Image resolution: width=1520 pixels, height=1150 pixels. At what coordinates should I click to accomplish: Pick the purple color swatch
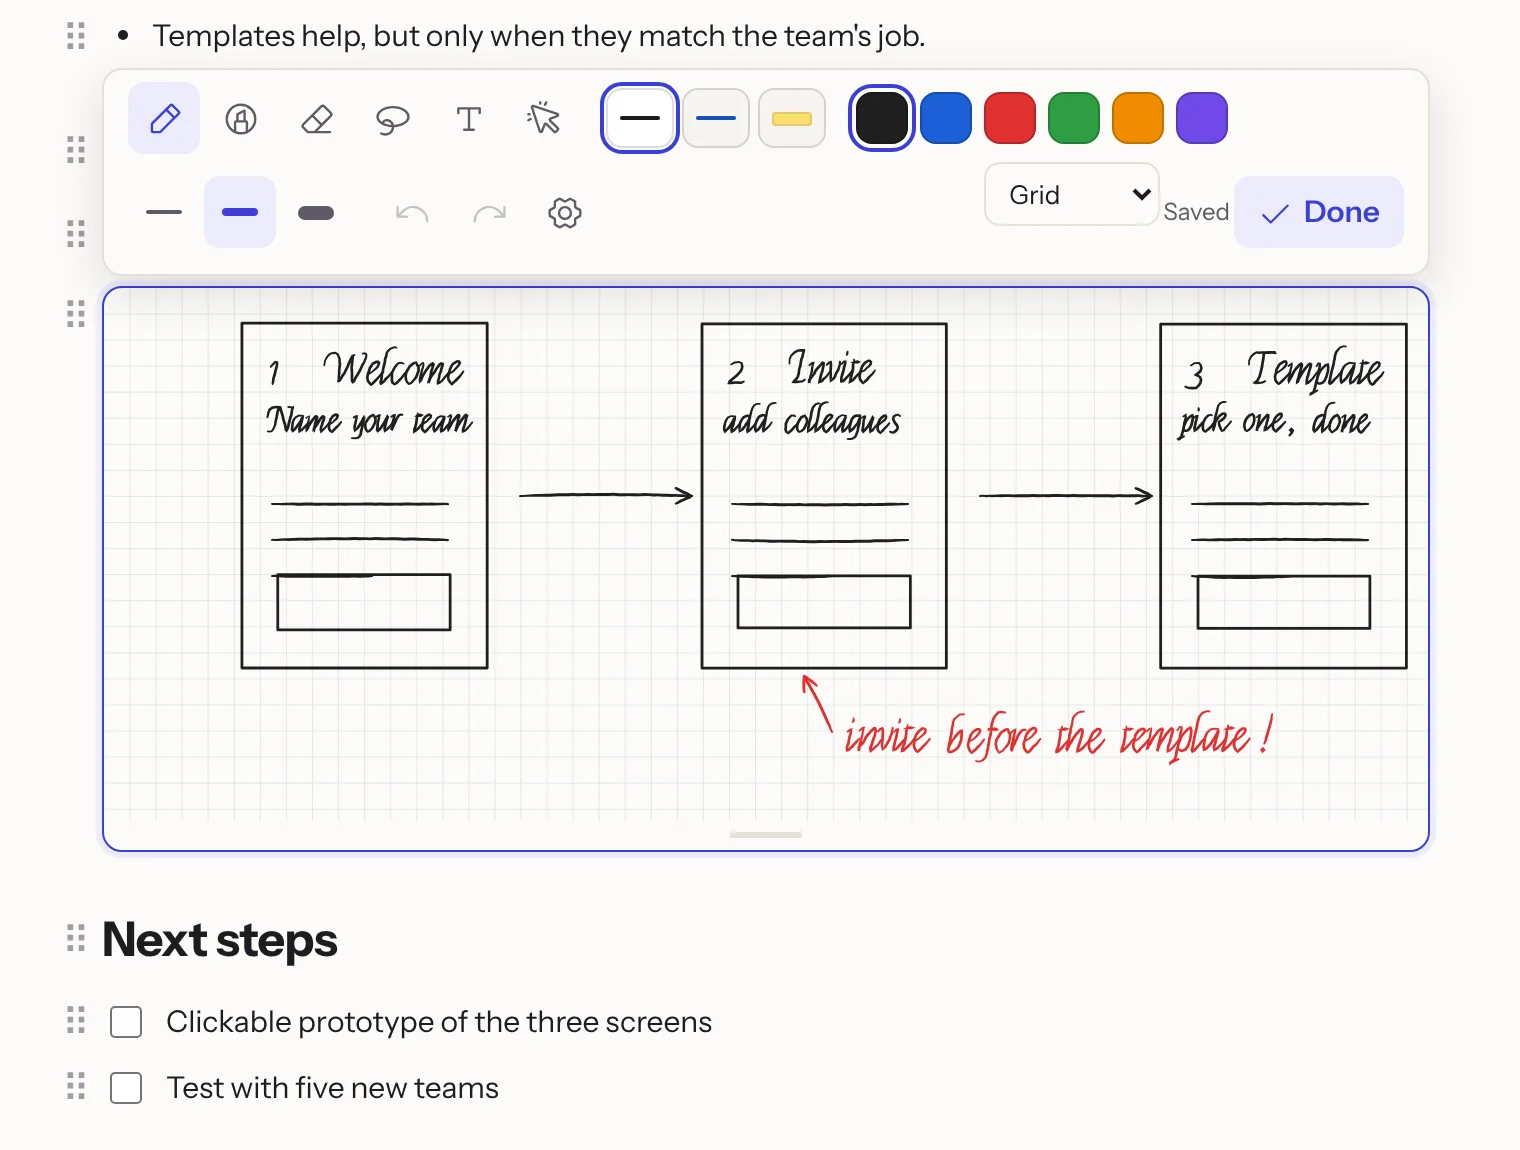[x=1202, y=118]
